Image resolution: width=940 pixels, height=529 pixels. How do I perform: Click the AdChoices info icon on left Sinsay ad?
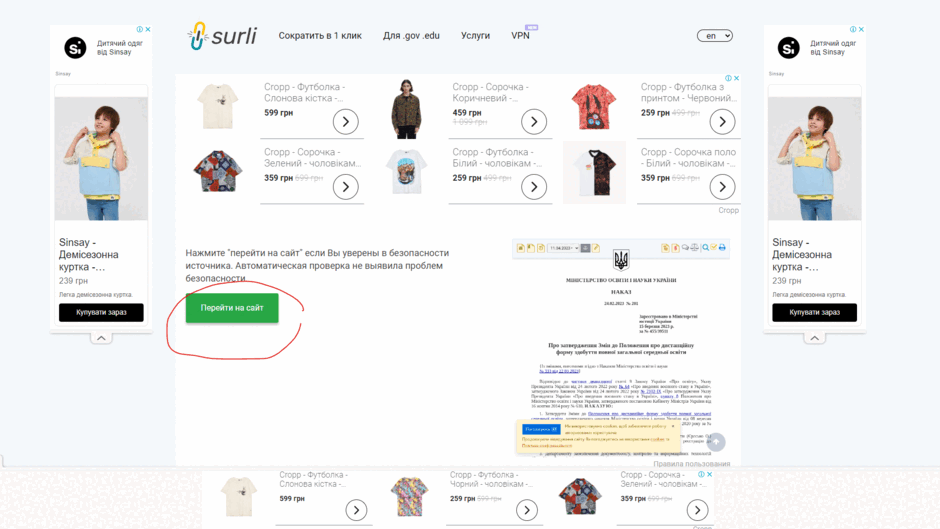pos(140,29)
